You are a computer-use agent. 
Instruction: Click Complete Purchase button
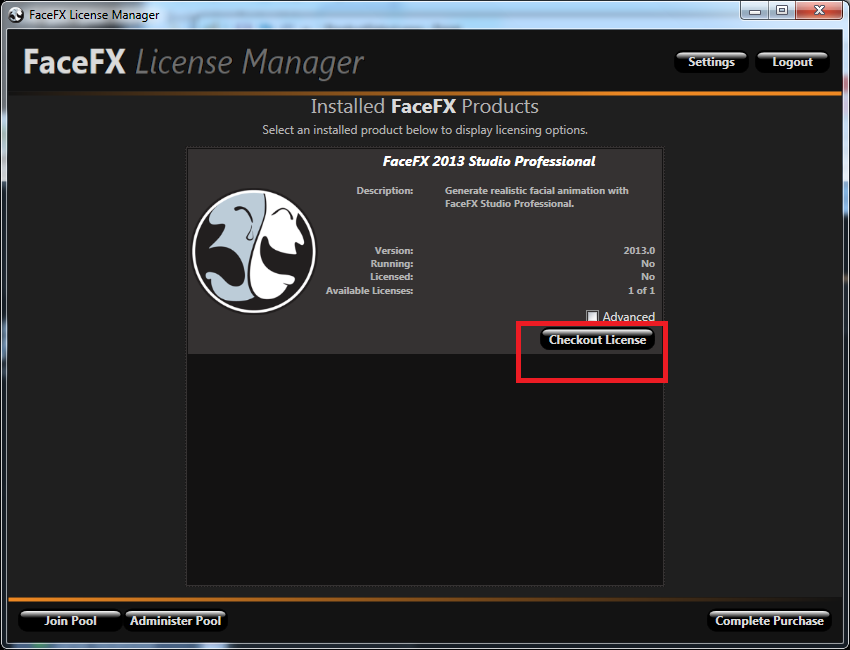pyautogui.click(x=769, y=620)
